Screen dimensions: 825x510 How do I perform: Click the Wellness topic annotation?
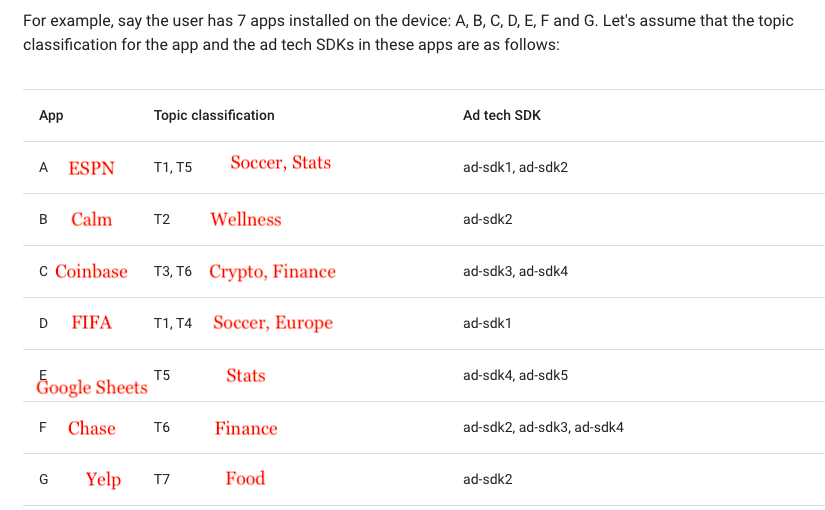tap(246, 219)
